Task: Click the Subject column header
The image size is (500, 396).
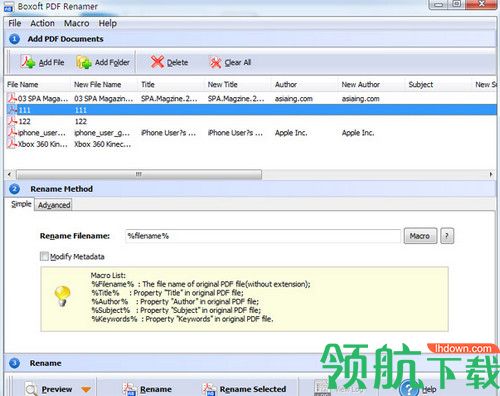Action: (439, 84)
